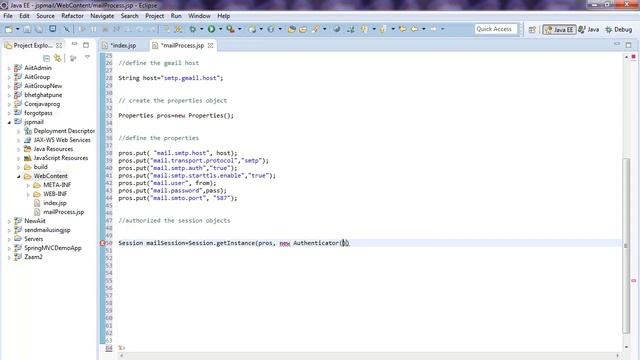Screen dimensions: 640x360
Task: Select the bhetghatpune project
Action: coord(43,95)
